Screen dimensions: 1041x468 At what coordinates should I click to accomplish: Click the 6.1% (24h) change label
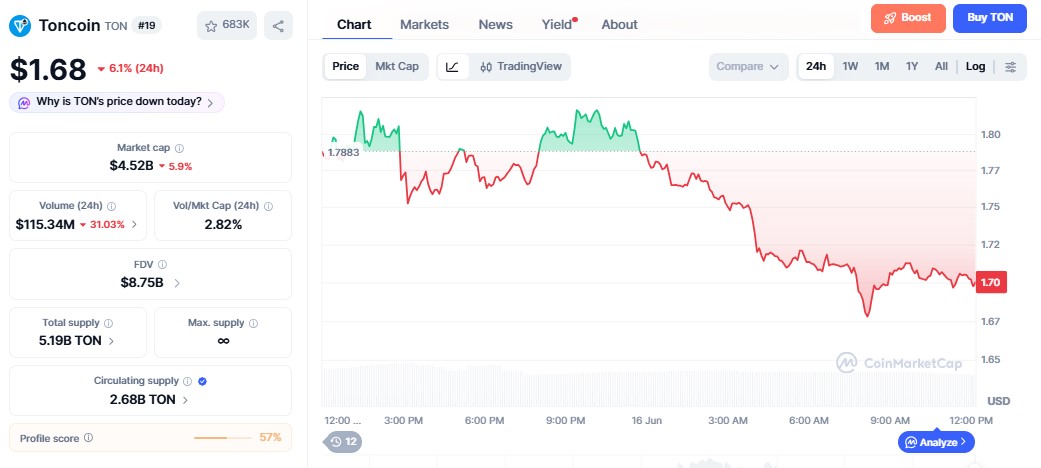(x=130, y=68)
